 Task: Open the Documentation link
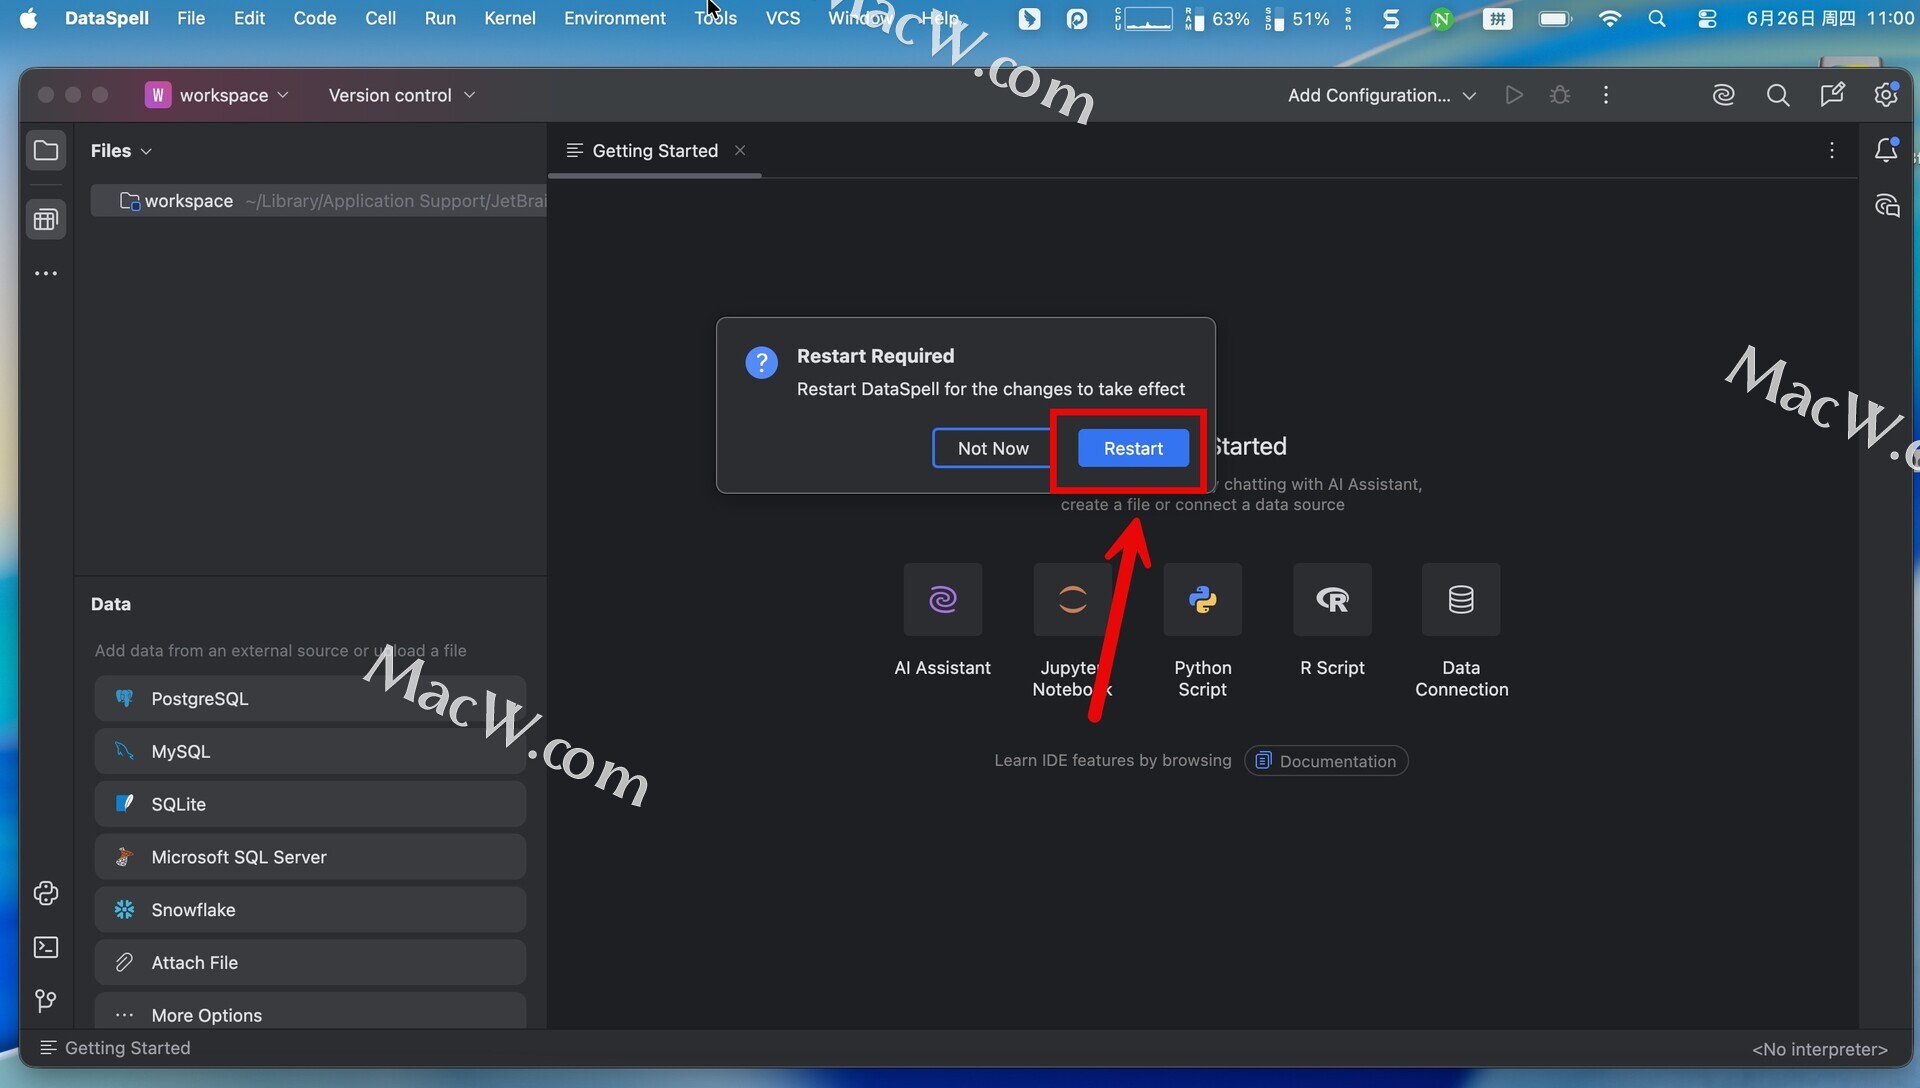point(1326,761)
